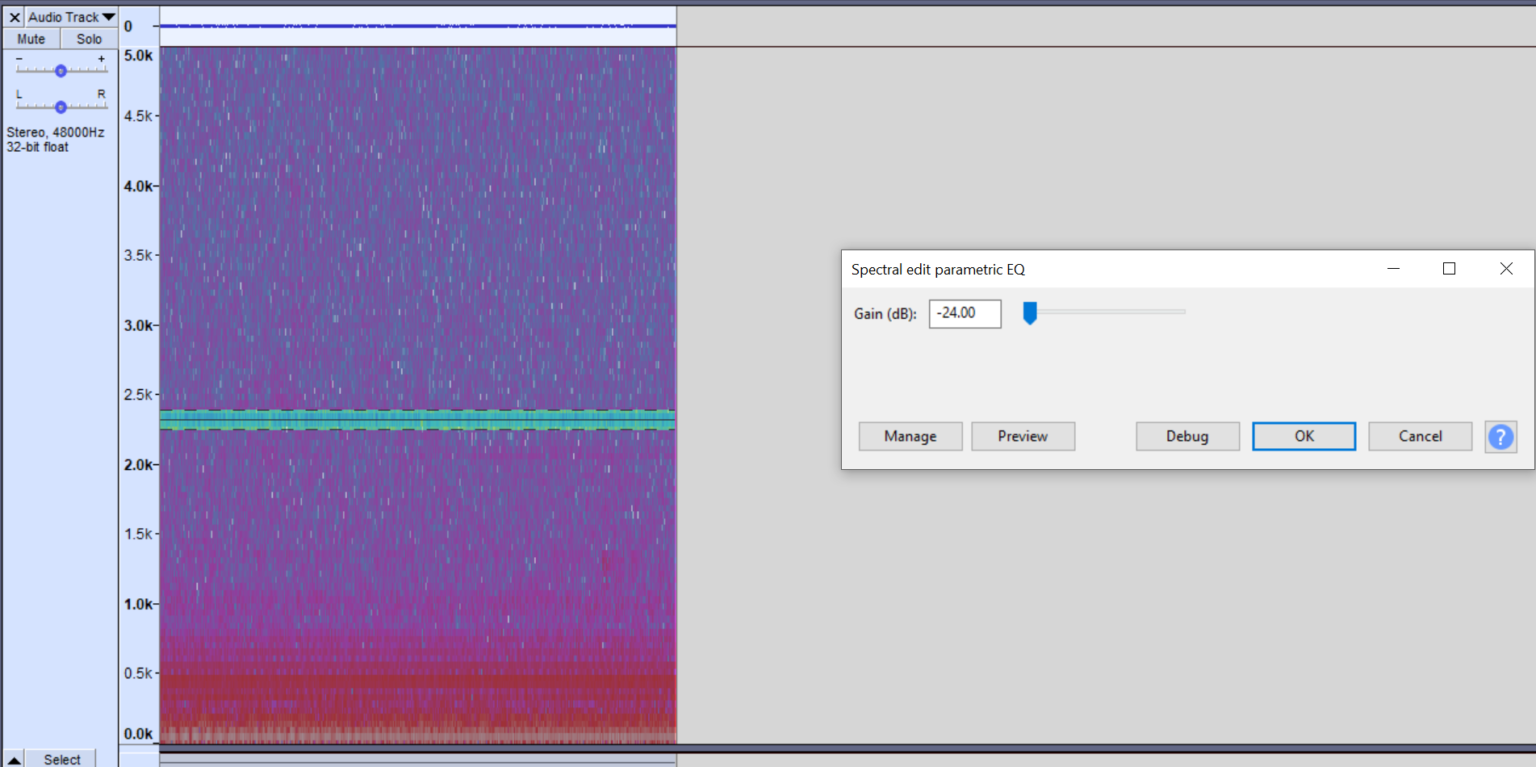Viewport: 1536px width, 767px height.
Task: Click the help (?) icon in the EQ dialog
Action: tap(1501, 436)
